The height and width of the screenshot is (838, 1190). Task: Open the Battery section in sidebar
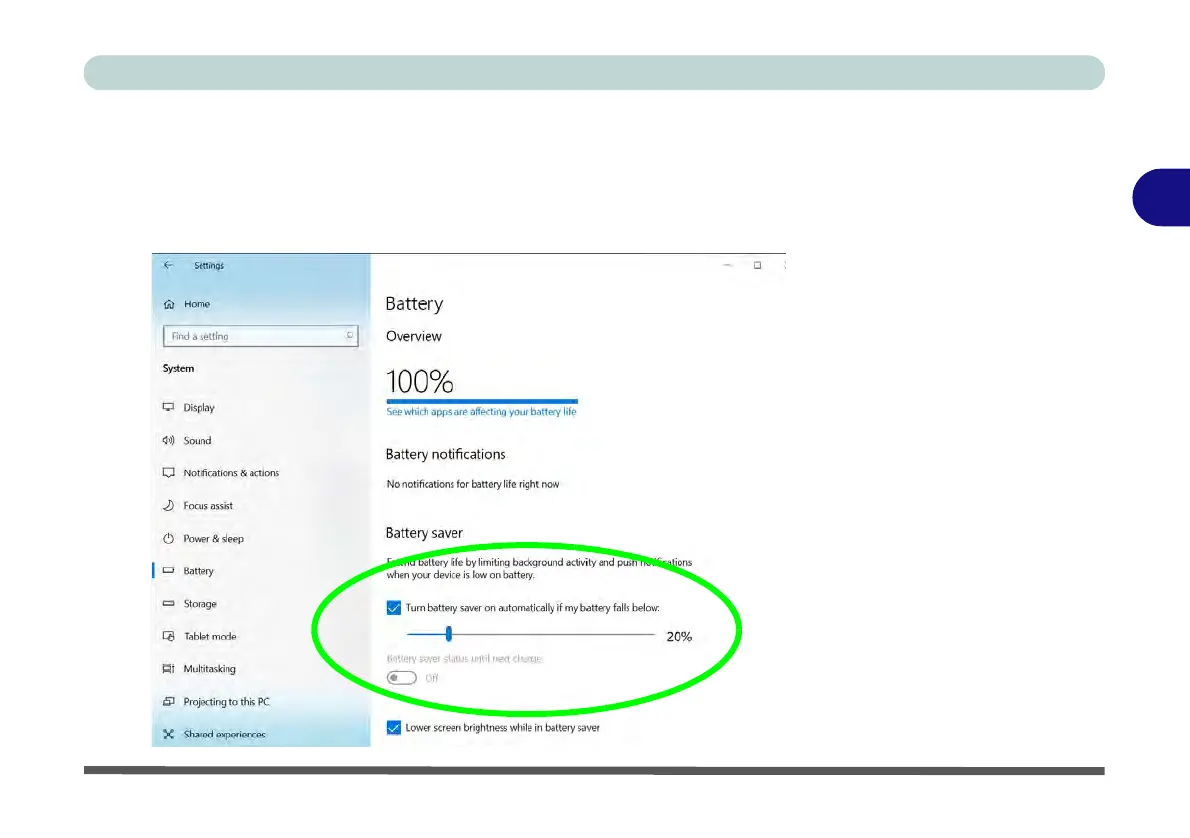pyautogui.click(x=198, y=571)
